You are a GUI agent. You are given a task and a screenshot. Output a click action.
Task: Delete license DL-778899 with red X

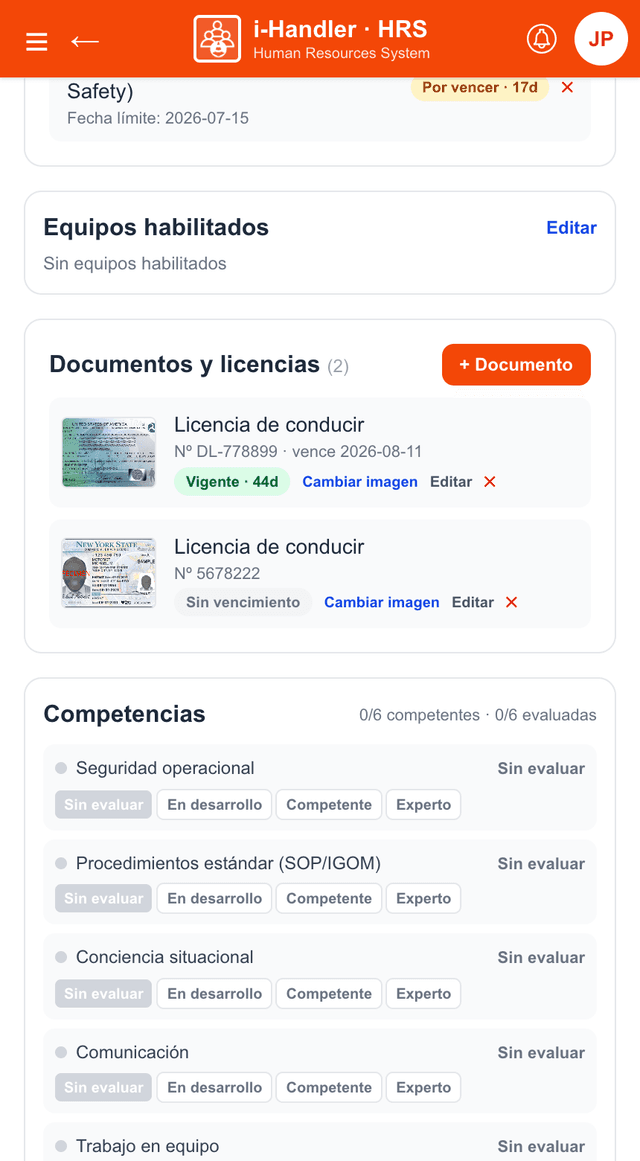coord(490,482)
